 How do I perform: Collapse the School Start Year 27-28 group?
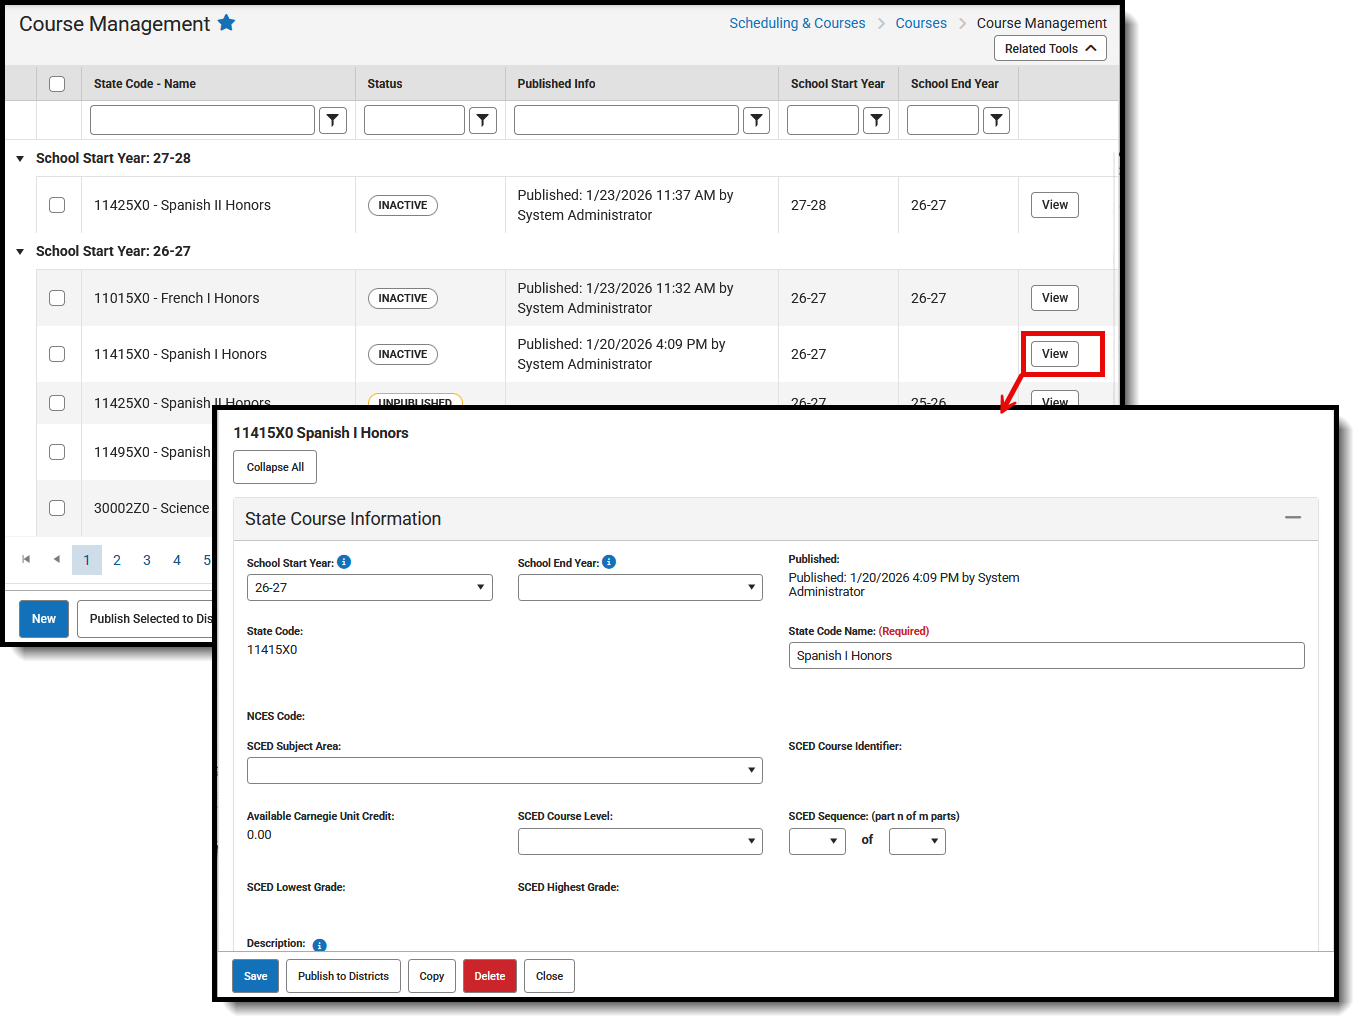(20, 157)
